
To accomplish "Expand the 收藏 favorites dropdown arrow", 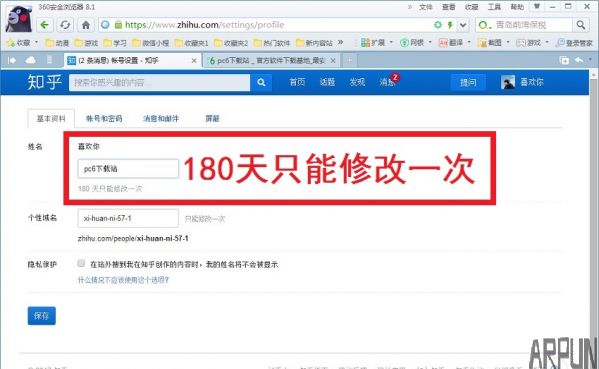I will tap(36, 42).
